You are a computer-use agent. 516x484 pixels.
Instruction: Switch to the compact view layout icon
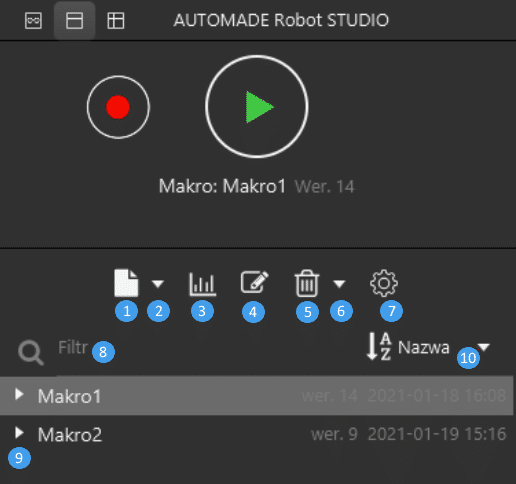(33, 21)
